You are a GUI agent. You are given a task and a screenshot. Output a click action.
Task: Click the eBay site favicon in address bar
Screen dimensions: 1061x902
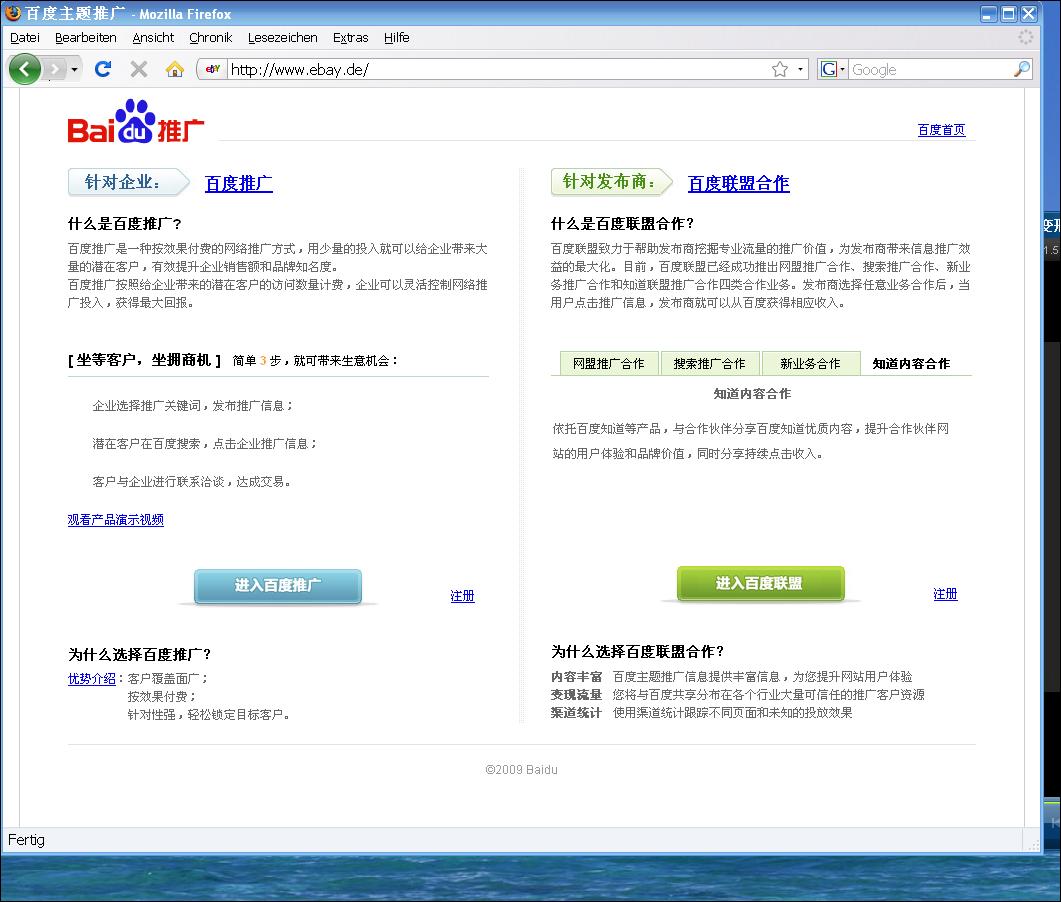[x=212, y=69]
